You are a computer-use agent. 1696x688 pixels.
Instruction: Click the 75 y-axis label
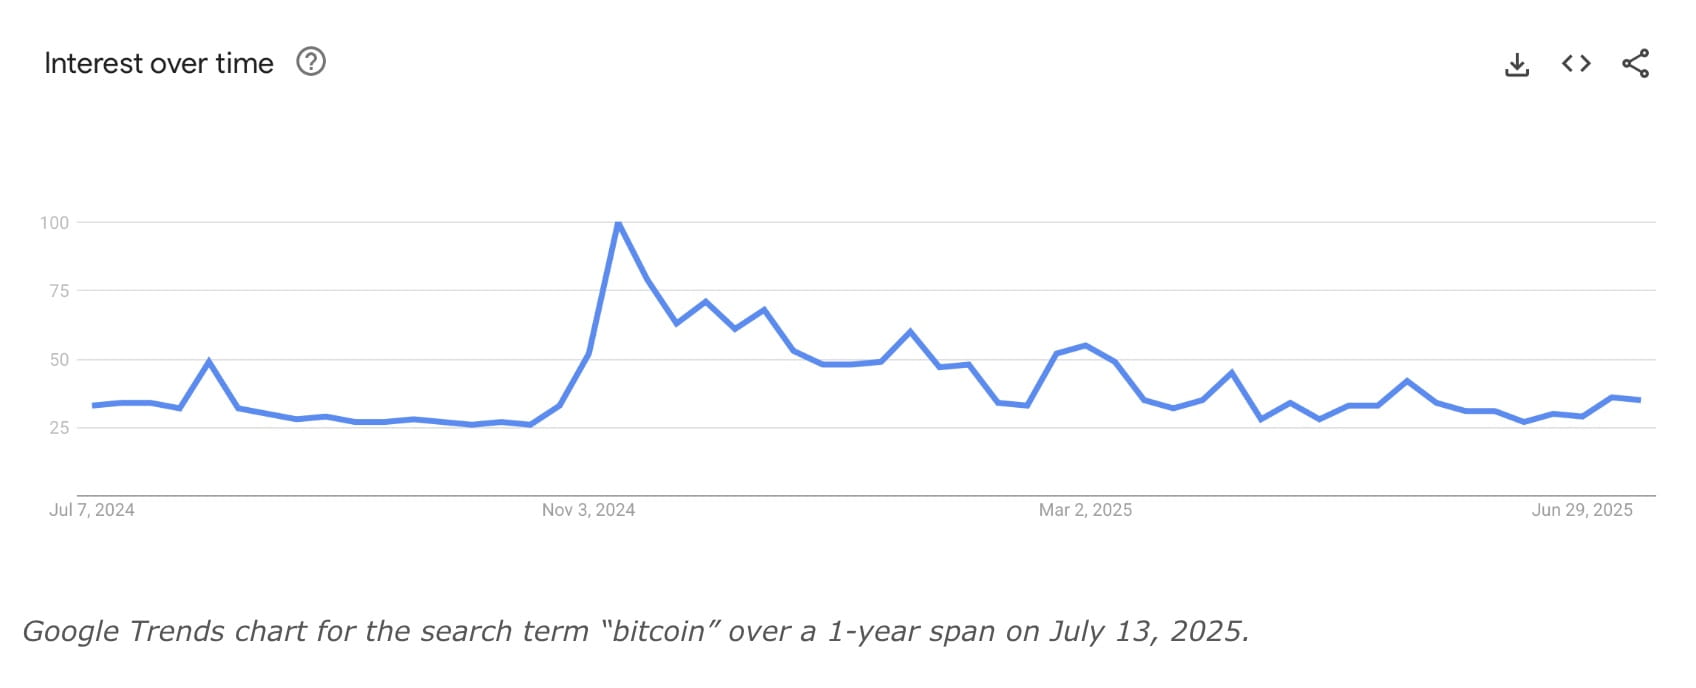pos(59,291)
